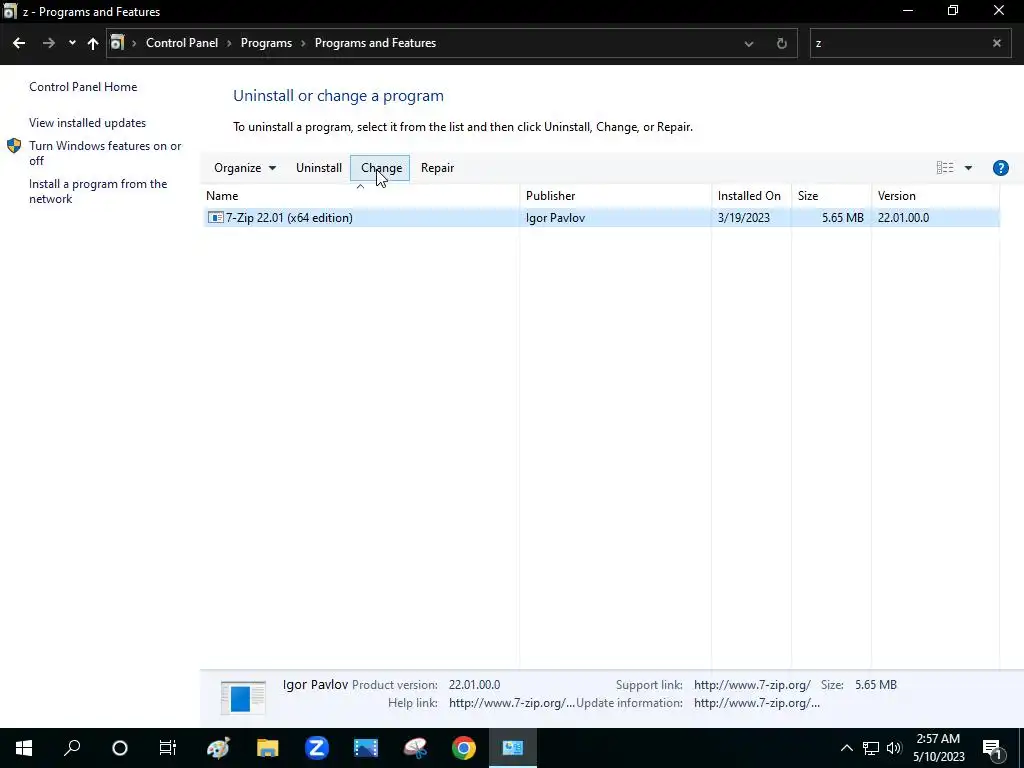Open the video editor icon on taskbar

[x=366, y=748]
